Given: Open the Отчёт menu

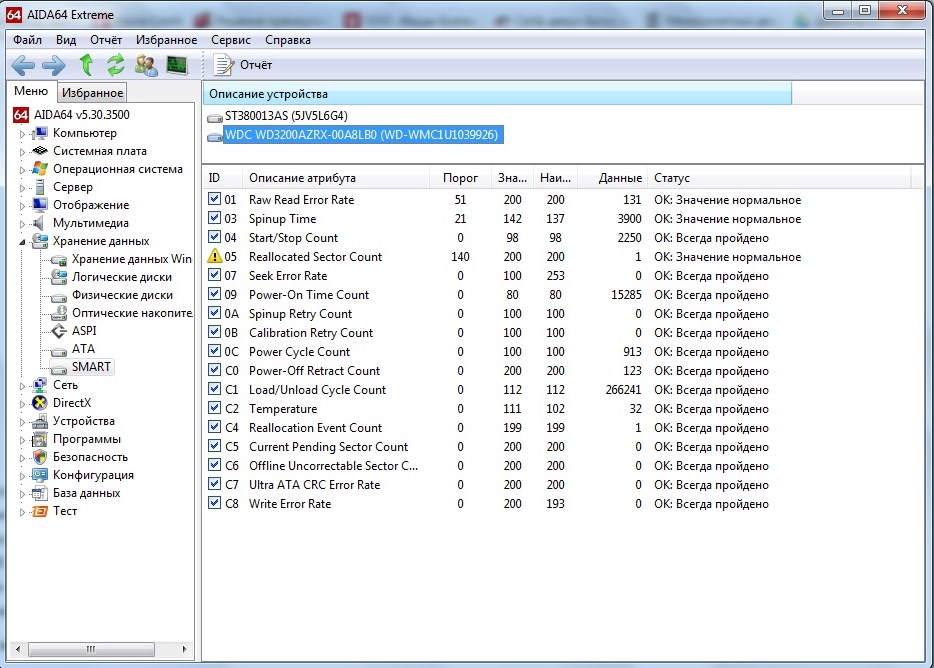Looking at the screenshot, I should (x=106, y=40).
